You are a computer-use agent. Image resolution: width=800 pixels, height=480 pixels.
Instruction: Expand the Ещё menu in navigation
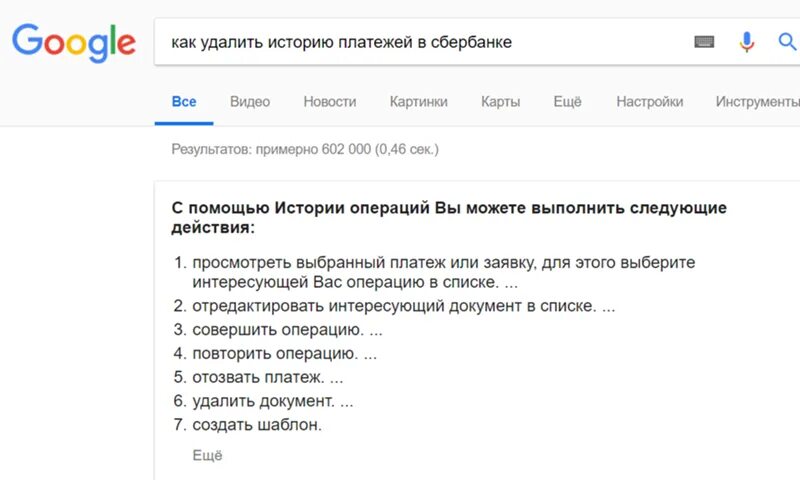point(567,102)
